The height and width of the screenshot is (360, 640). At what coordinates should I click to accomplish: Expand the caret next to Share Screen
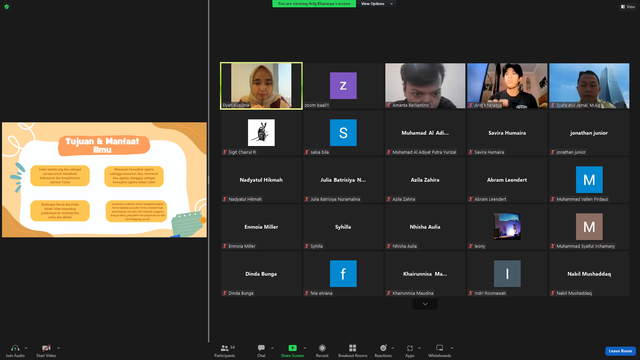pos(304,348)
